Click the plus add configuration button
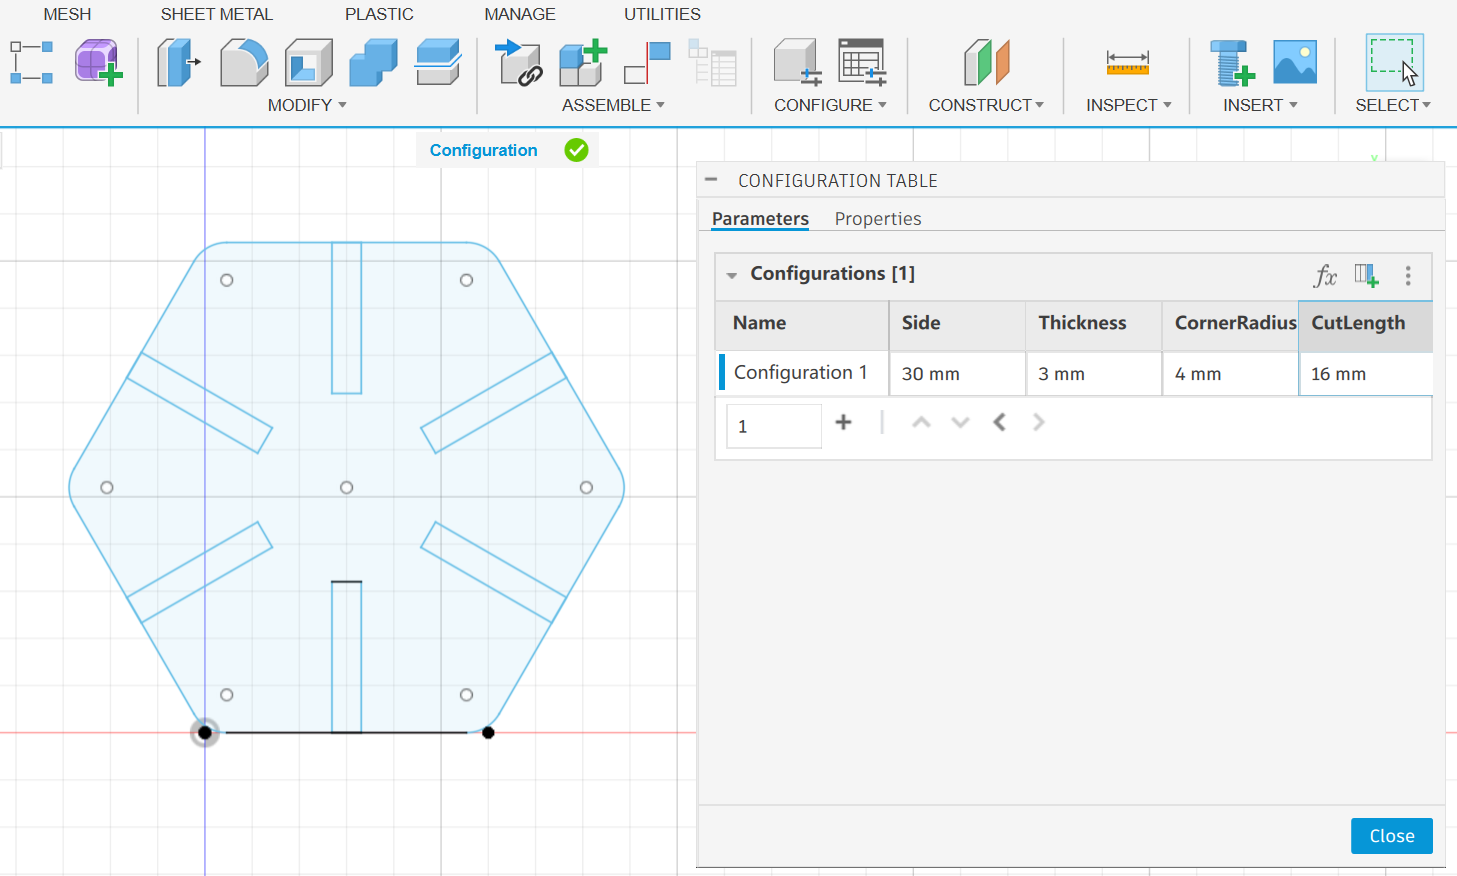The image size is (1457, 876). pos(843,422)
